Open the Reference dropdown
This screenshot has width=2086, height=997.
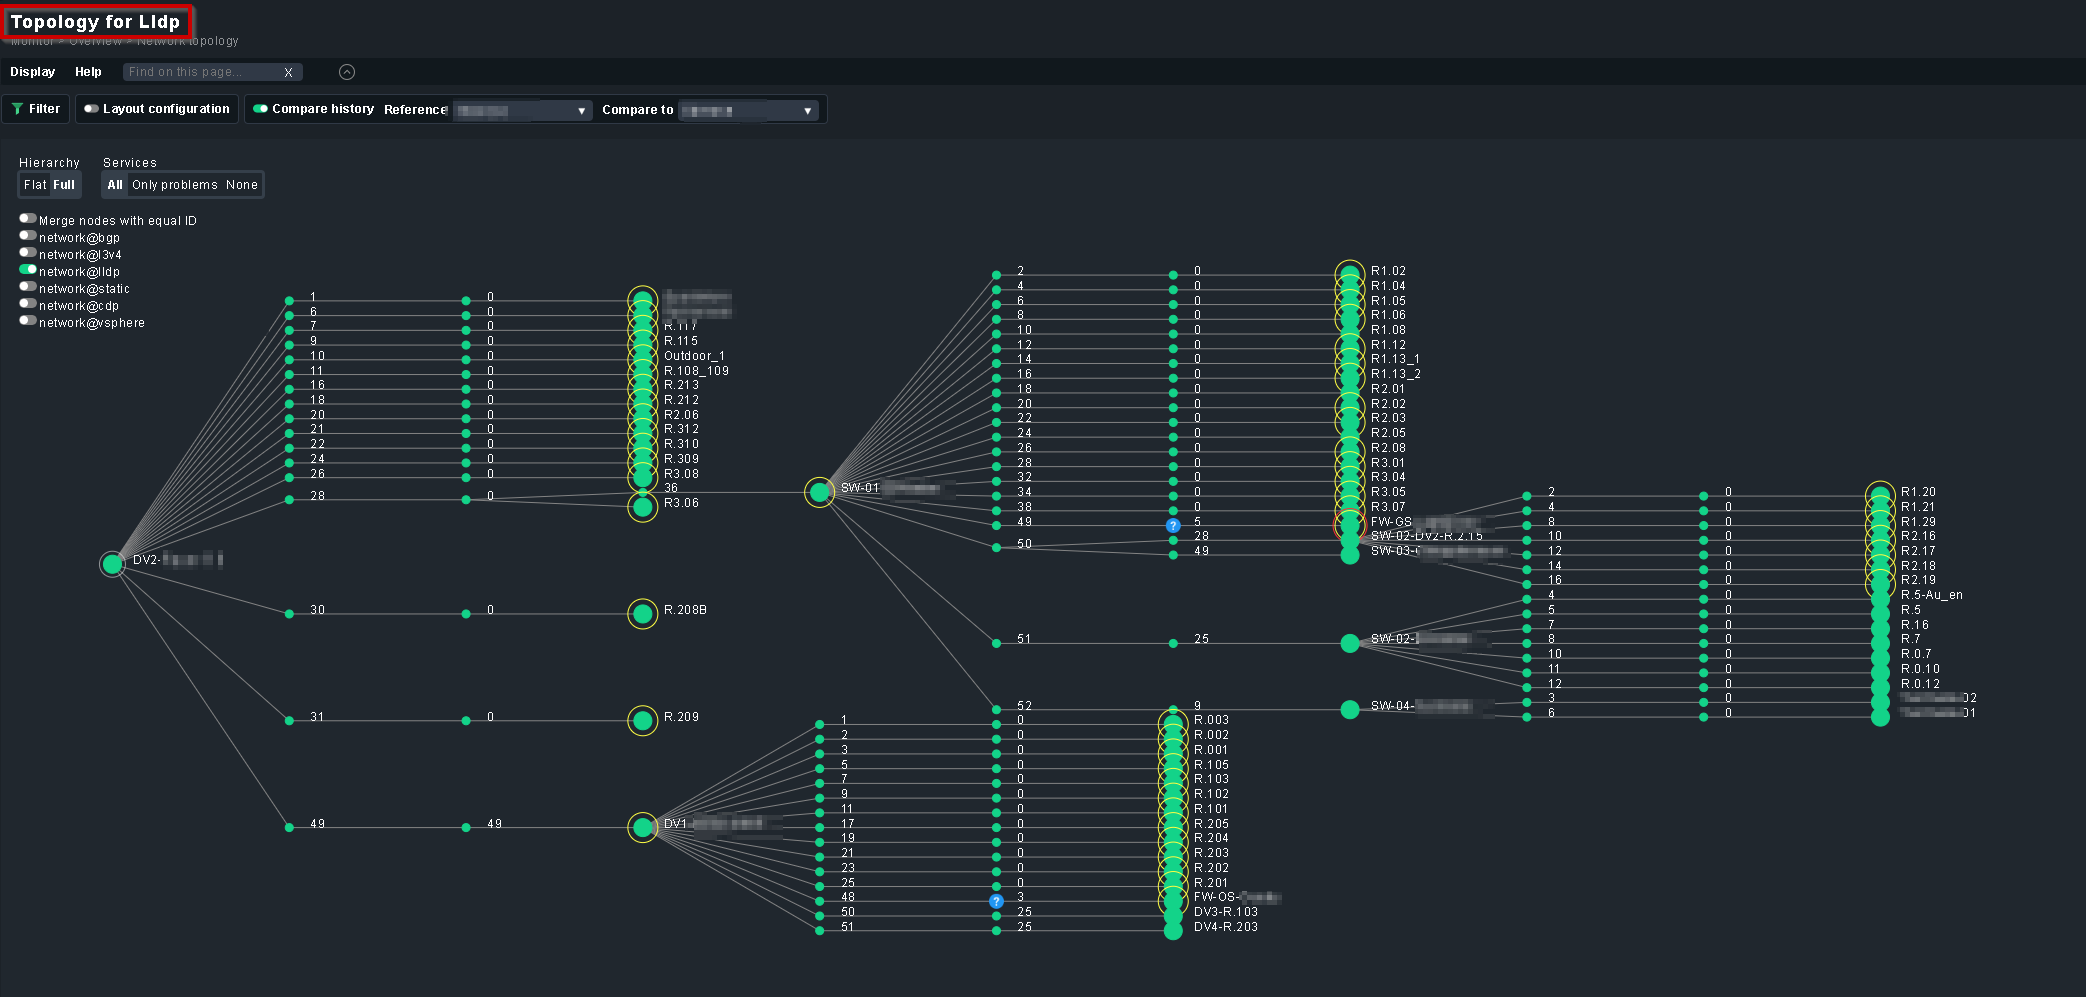point(521,110)
